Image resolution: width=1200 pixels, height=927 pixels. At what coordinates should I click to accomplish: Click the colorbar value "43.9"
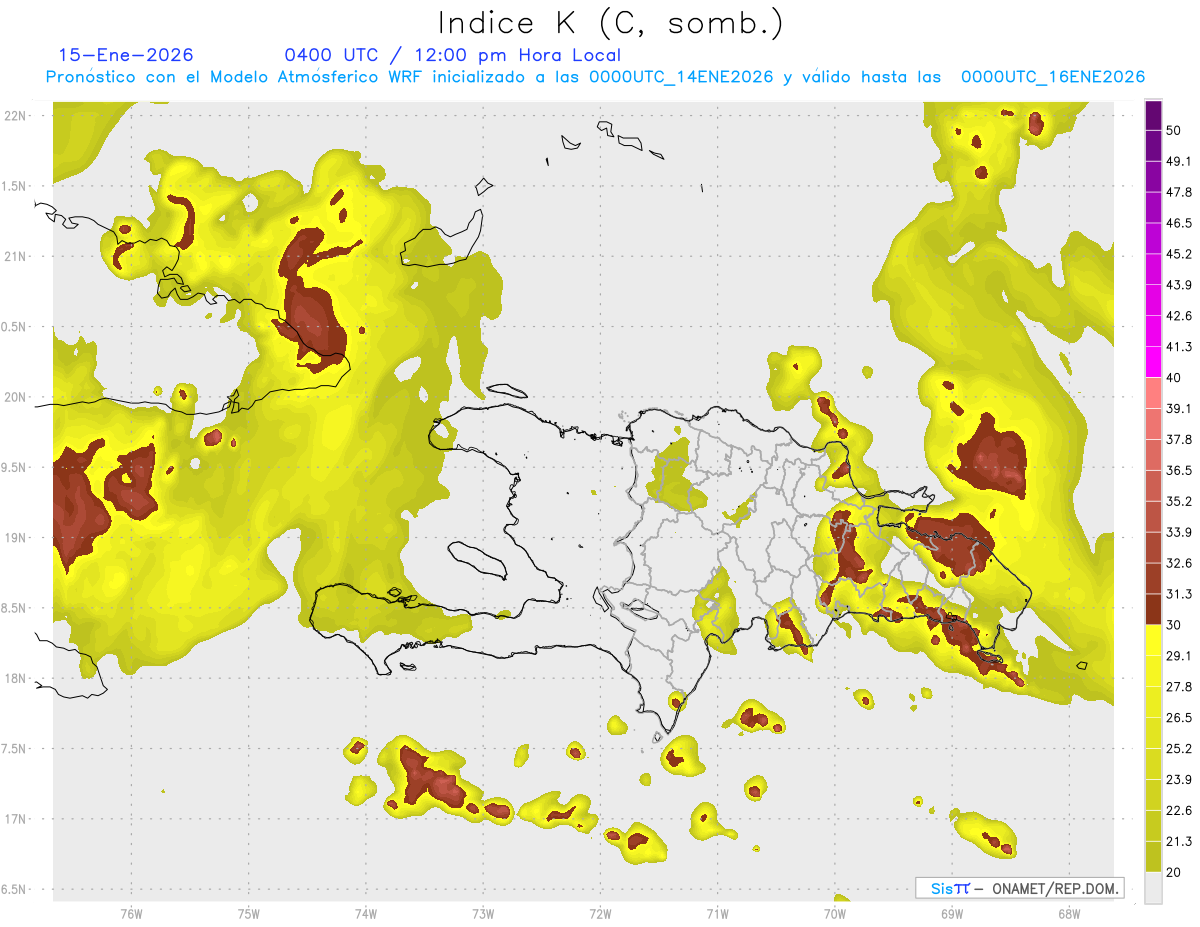[x=1179, y=285]
